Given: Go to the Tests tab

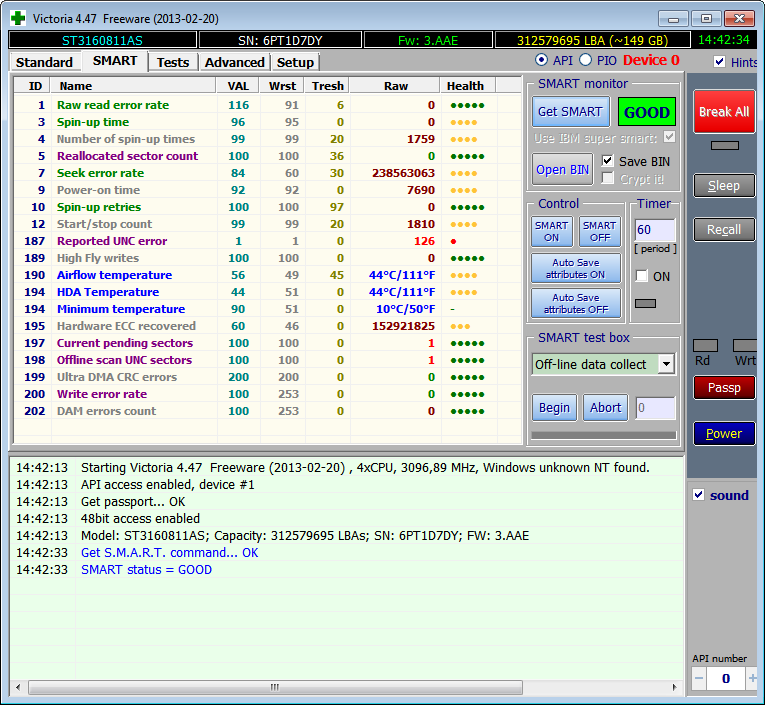Looking at the screenshot, I should tap(173, 62).
